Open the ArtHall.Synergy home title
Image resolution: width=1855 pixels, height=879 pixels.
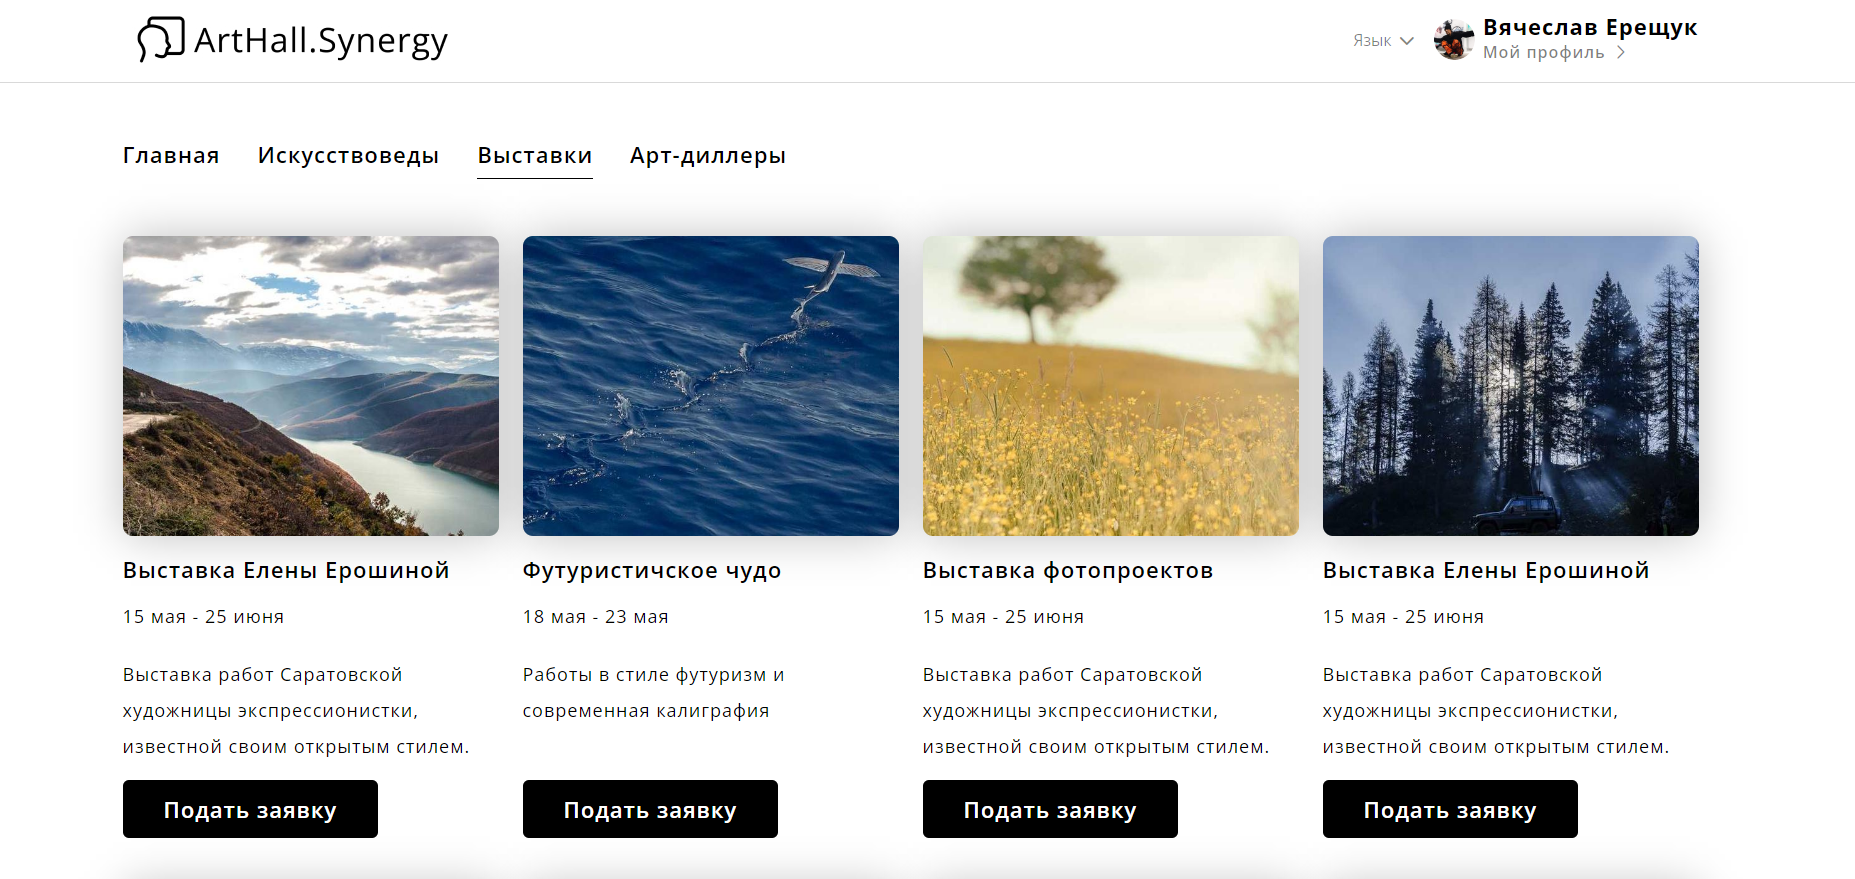[321, 41]
